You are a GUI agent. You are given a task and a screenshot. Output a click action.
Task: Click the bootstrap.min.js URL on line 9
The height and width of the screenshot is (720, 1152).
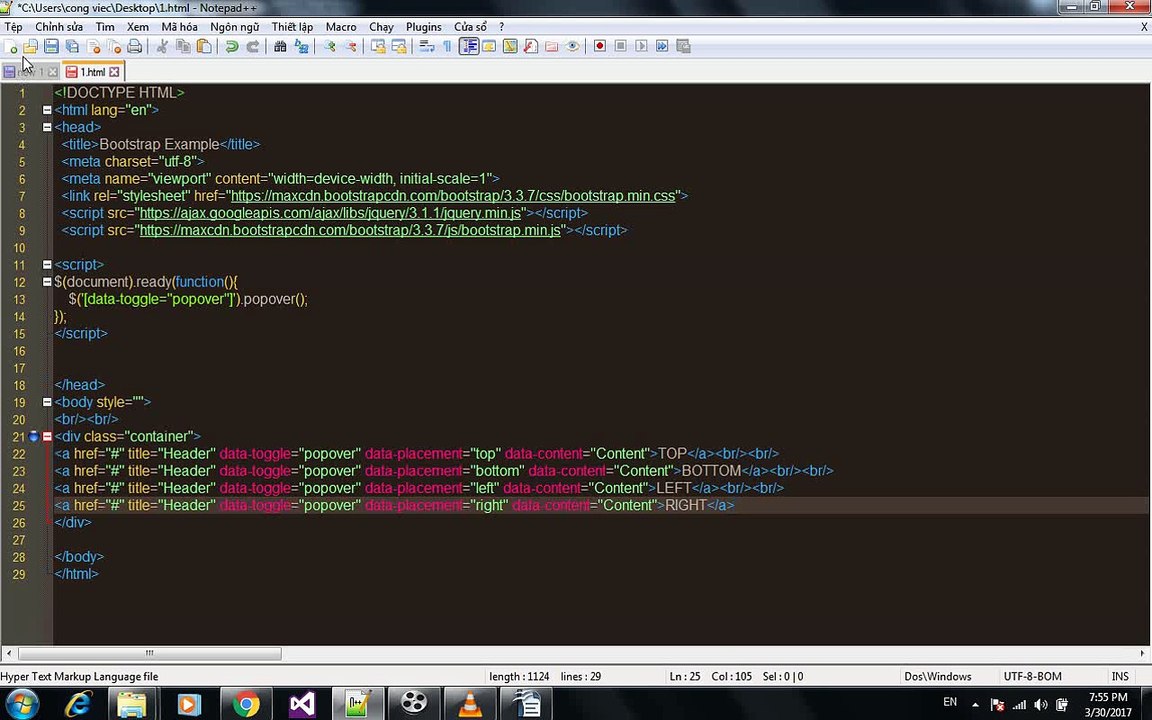click(x=350, y=230)
